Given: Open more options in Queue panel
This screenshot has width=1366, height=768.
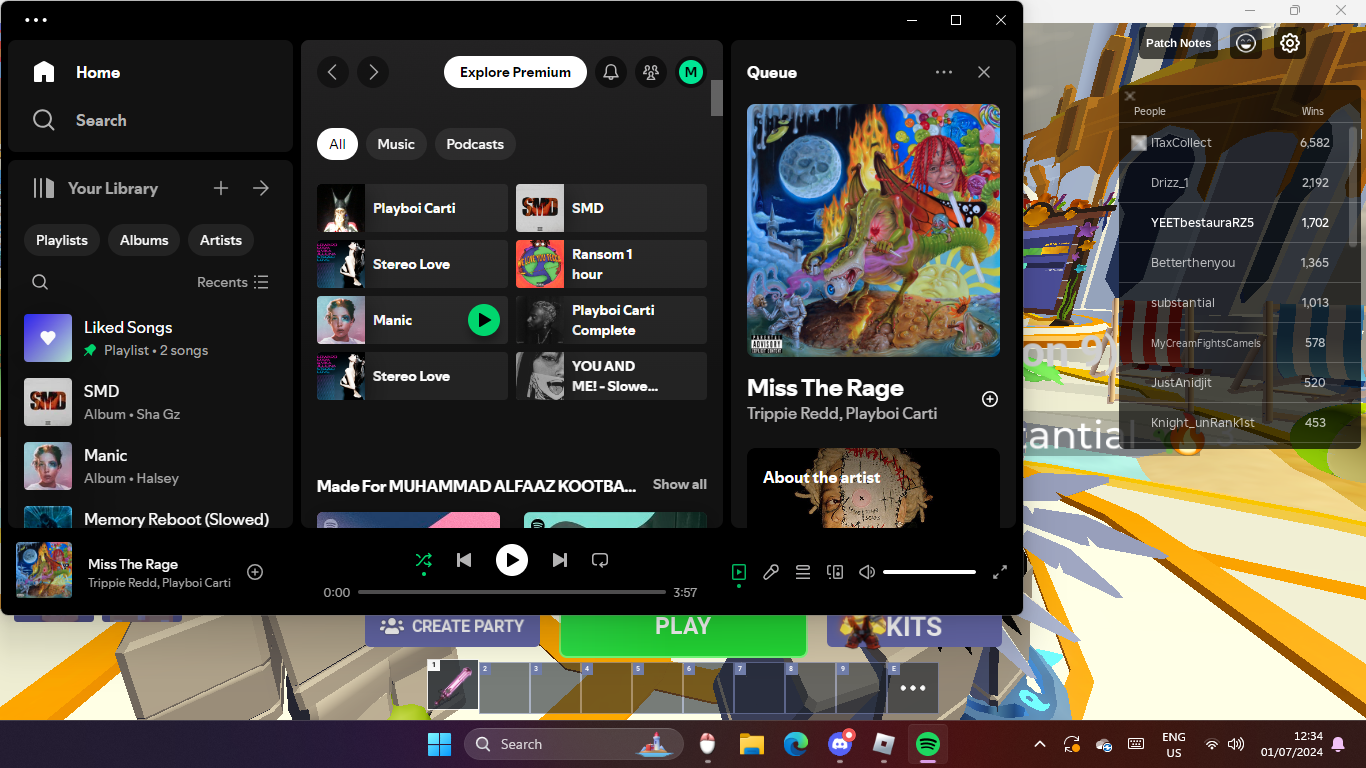Looking at the screenshot, I should (x=944, y=72).
